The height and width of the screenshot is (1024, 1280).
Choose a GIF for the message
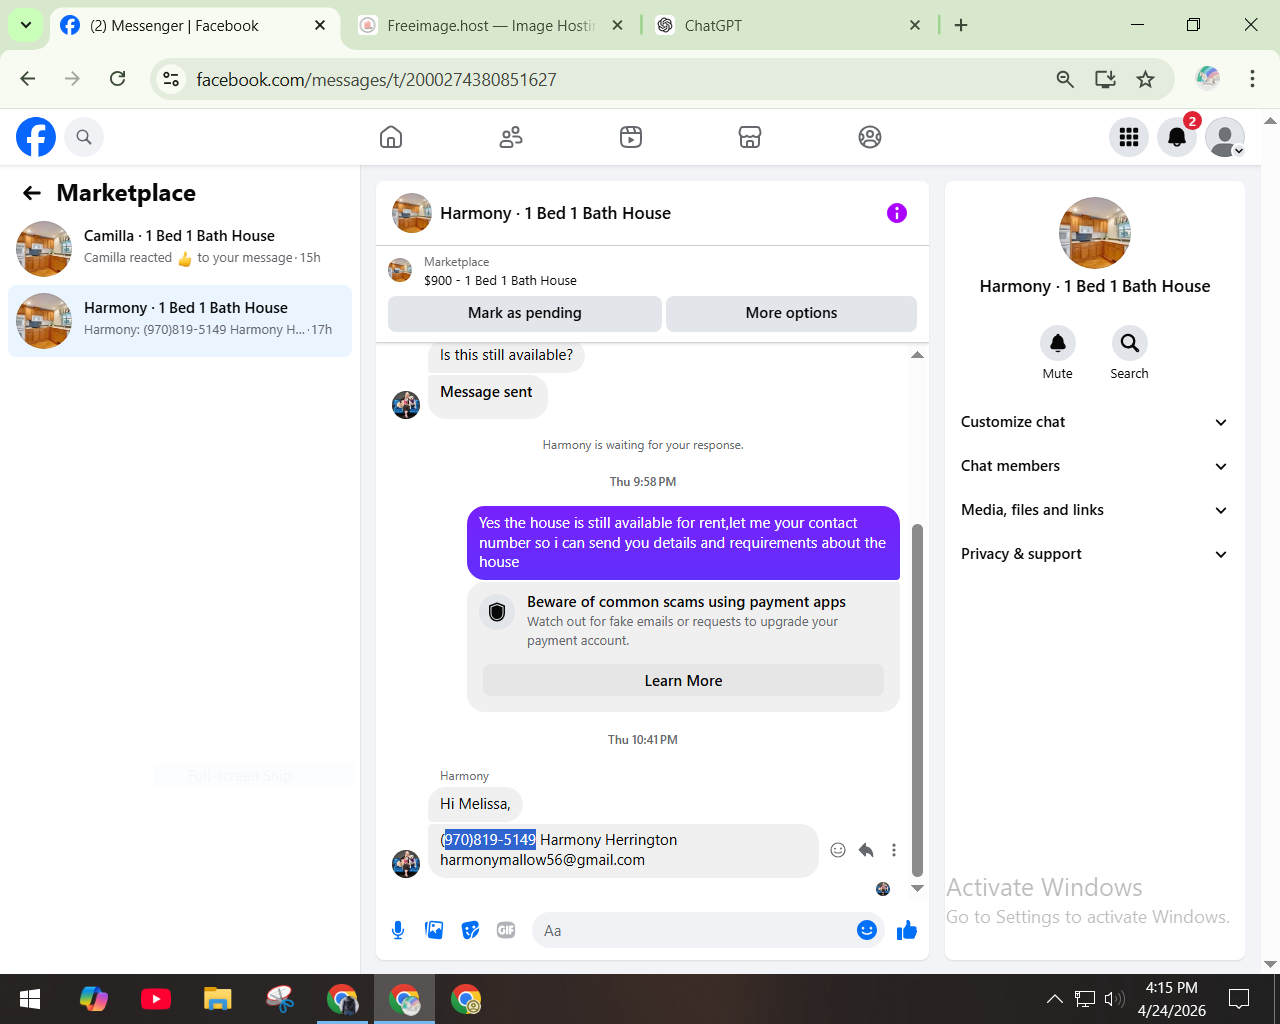pyautogui.click(x=506, y=931)
